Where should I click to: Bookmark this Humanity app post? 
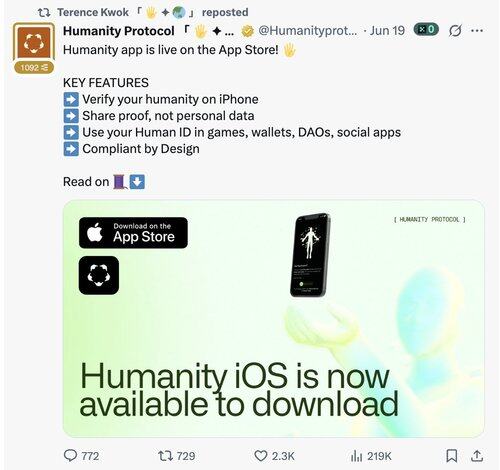pos(452,456)
